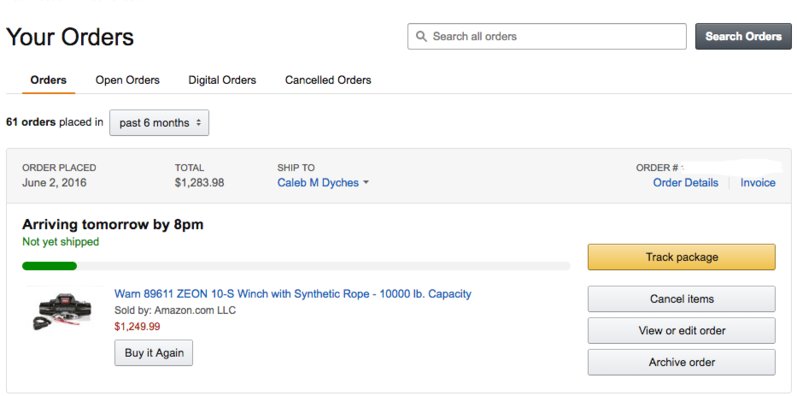Focus the Search all orders field

(547, 37)
